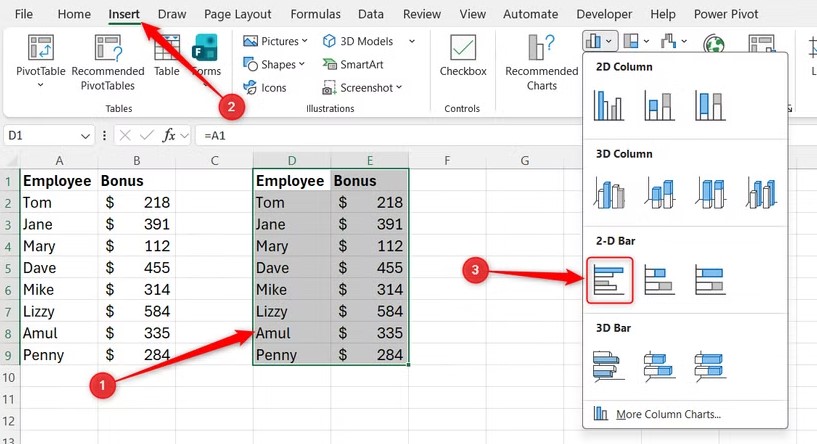
Task: Select 3D Clustered Column chart
Action: point(608,193)
